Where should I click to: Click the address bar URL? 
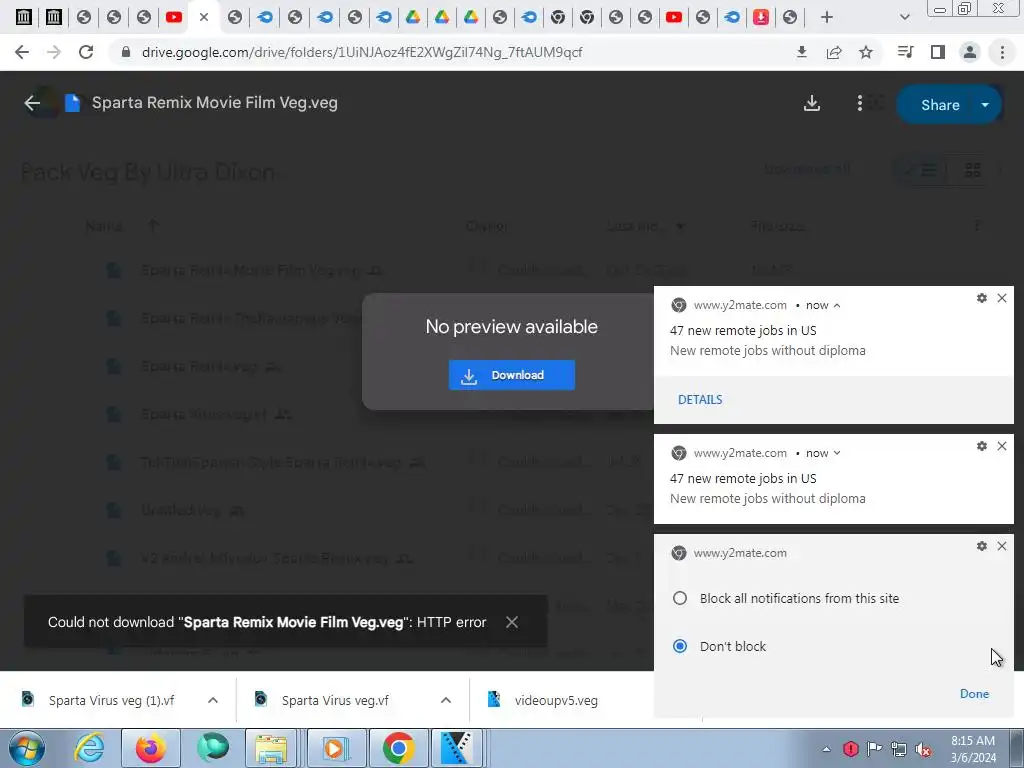click(362, 52)
